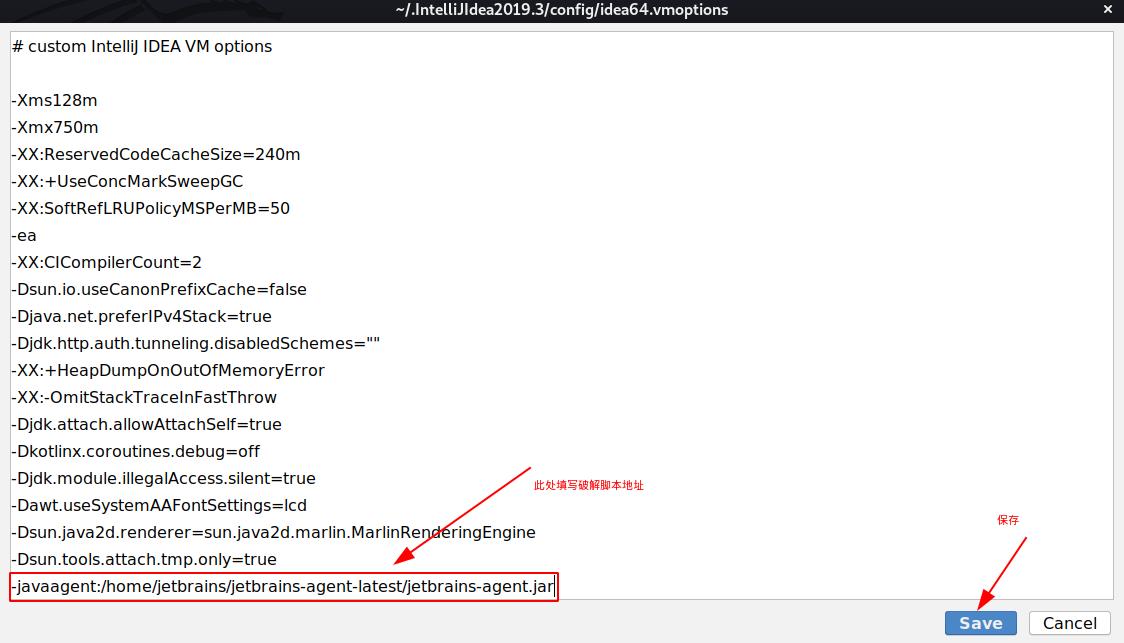The height and width of the screenshot is (643, 1124).
Task: Click the -Xms128m line
Action: tap(54, 100)
